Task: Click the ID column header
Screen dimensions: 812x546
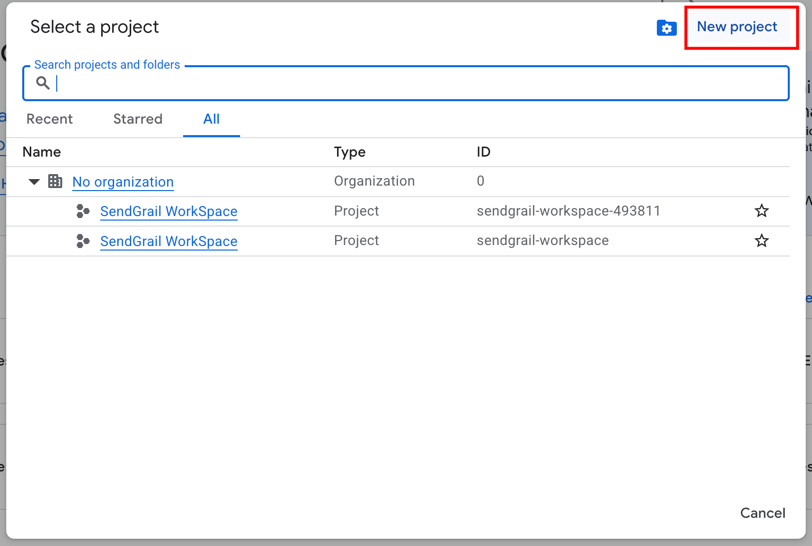Action: [483, 152]
